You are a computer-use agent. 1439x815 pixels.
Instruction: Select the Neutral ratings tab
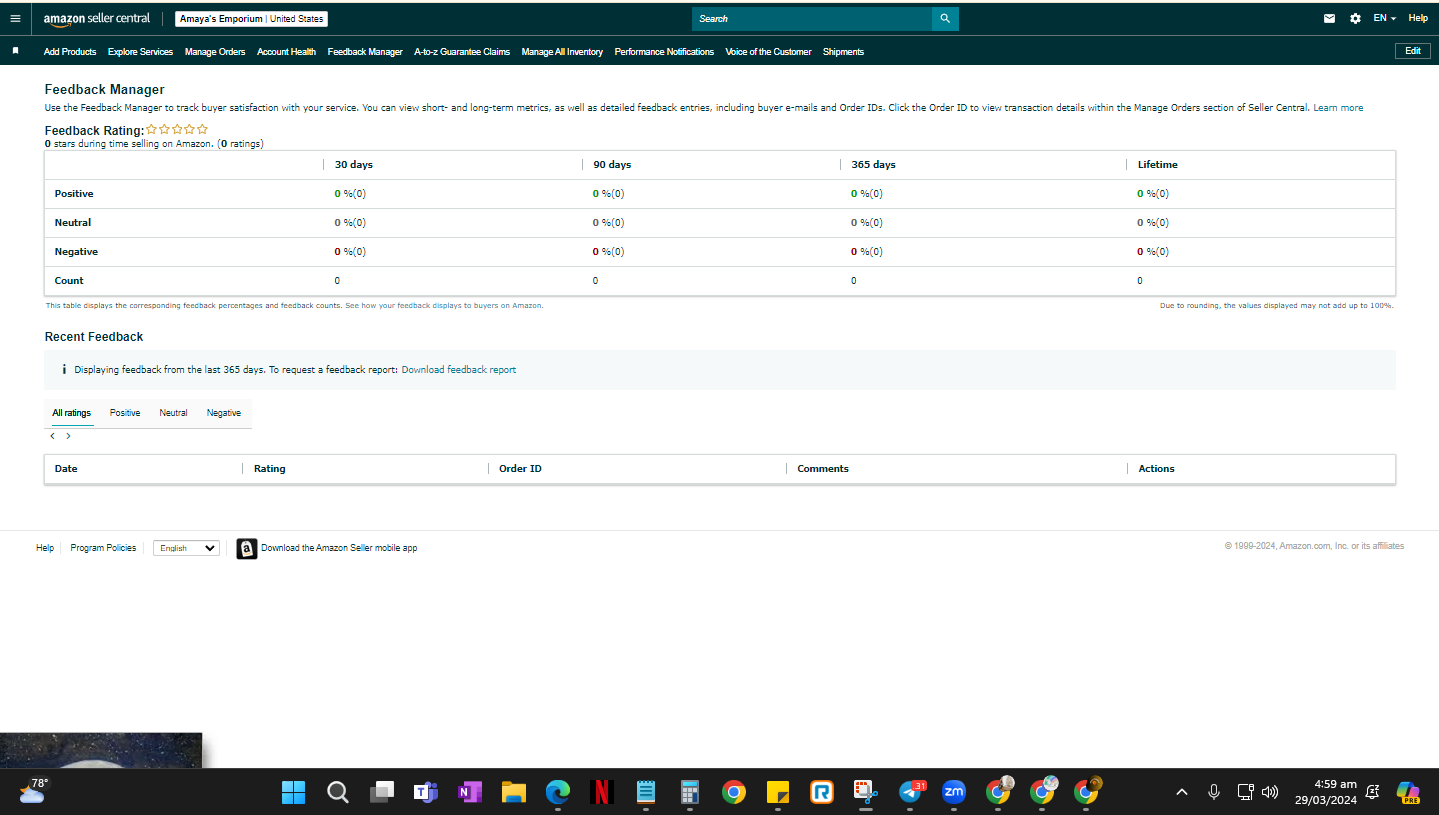[173, 413]
